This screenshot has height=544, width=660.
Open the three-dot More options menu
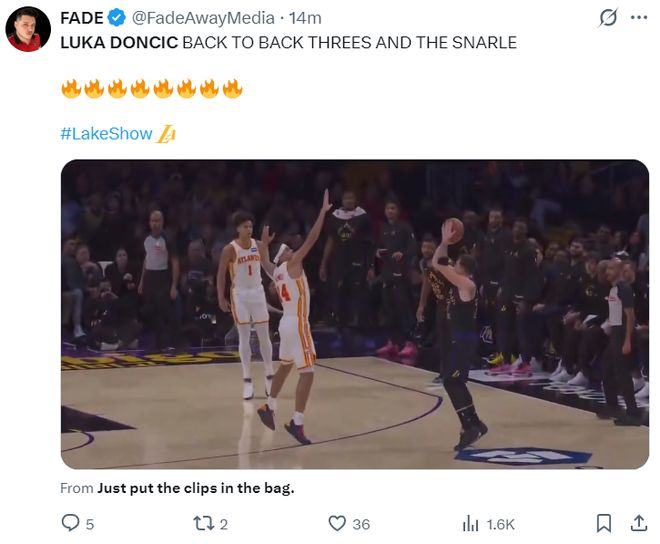tap(639, 18)
